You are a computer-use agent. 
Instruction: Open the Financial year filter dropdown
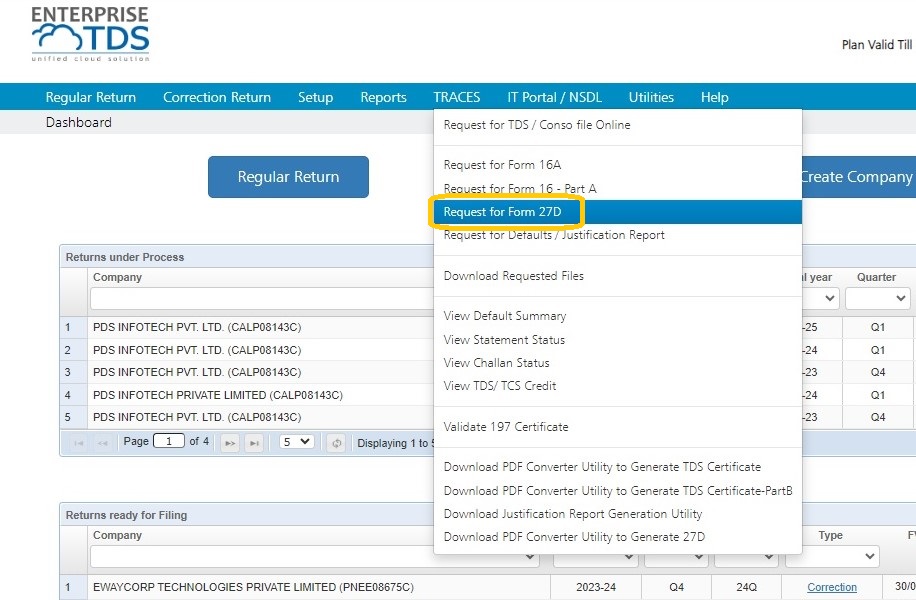[821, 299]
